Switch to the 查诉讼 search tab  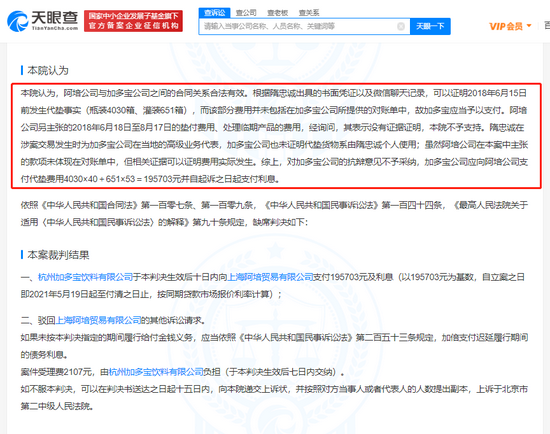click(x=214, y=13)
